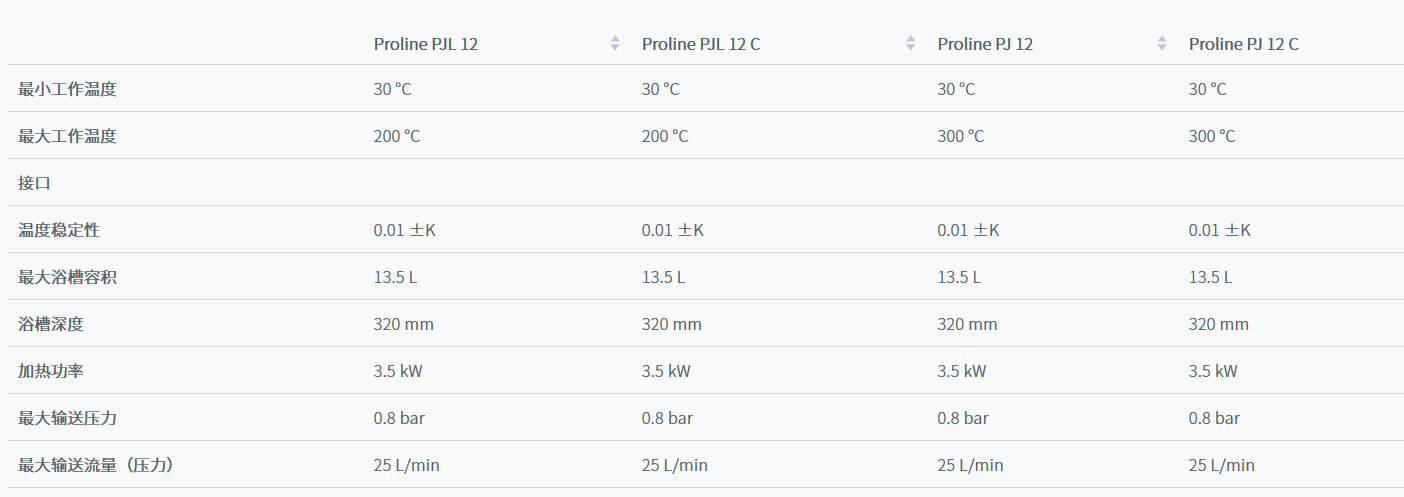Viewport: 1404px width, 497px height.
Task: Select the Proline PJL 12 C column header
Action: [701, 44]
